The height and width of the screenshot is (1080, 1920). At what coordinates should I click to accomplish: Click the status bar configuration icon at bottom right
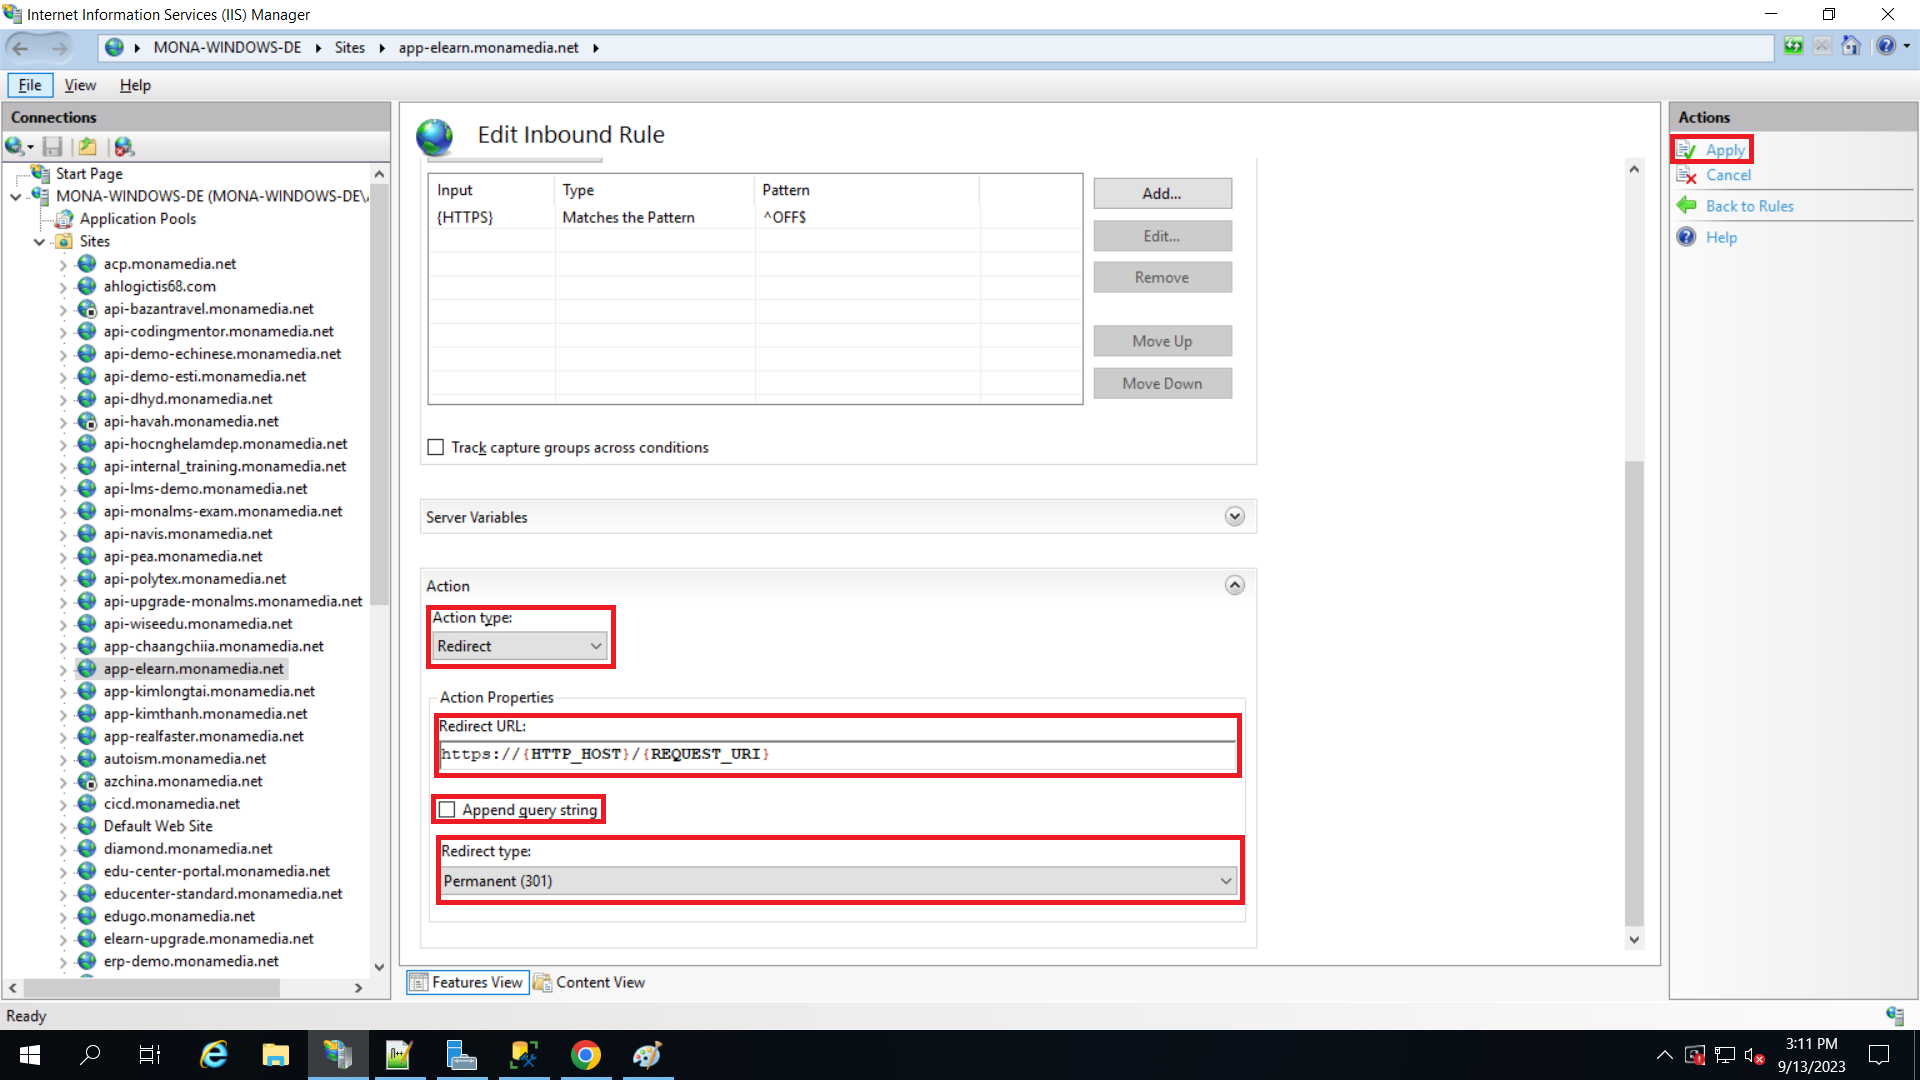click(1895, 1015)
